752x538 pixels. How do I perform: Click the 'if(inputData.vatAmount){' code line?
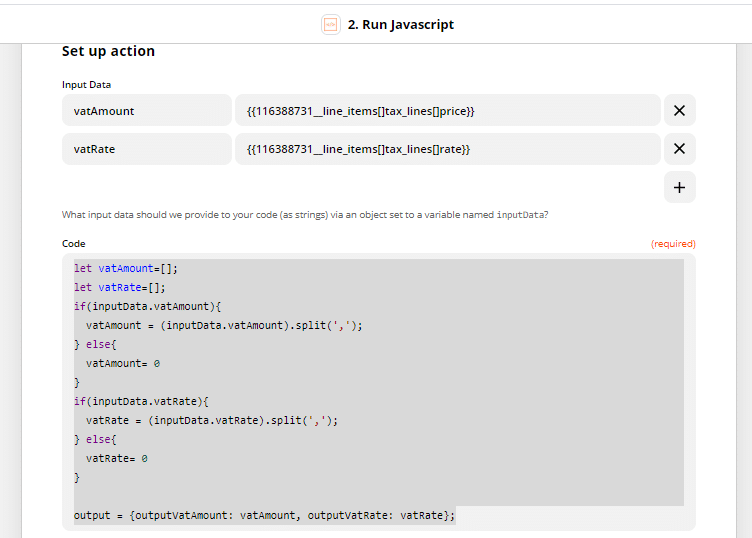(147, 306)
